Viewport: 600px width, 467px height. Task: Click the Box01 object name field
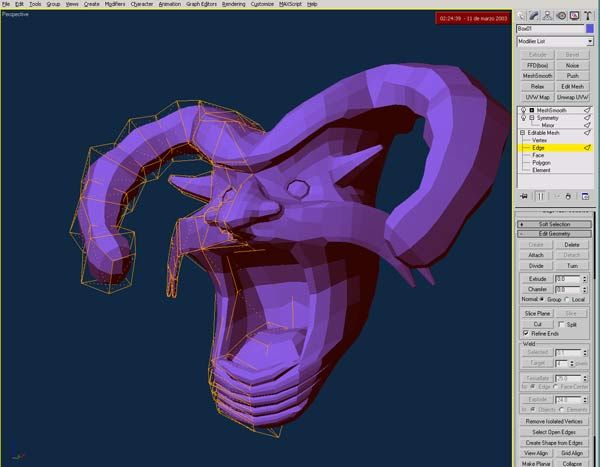point(550,29)
